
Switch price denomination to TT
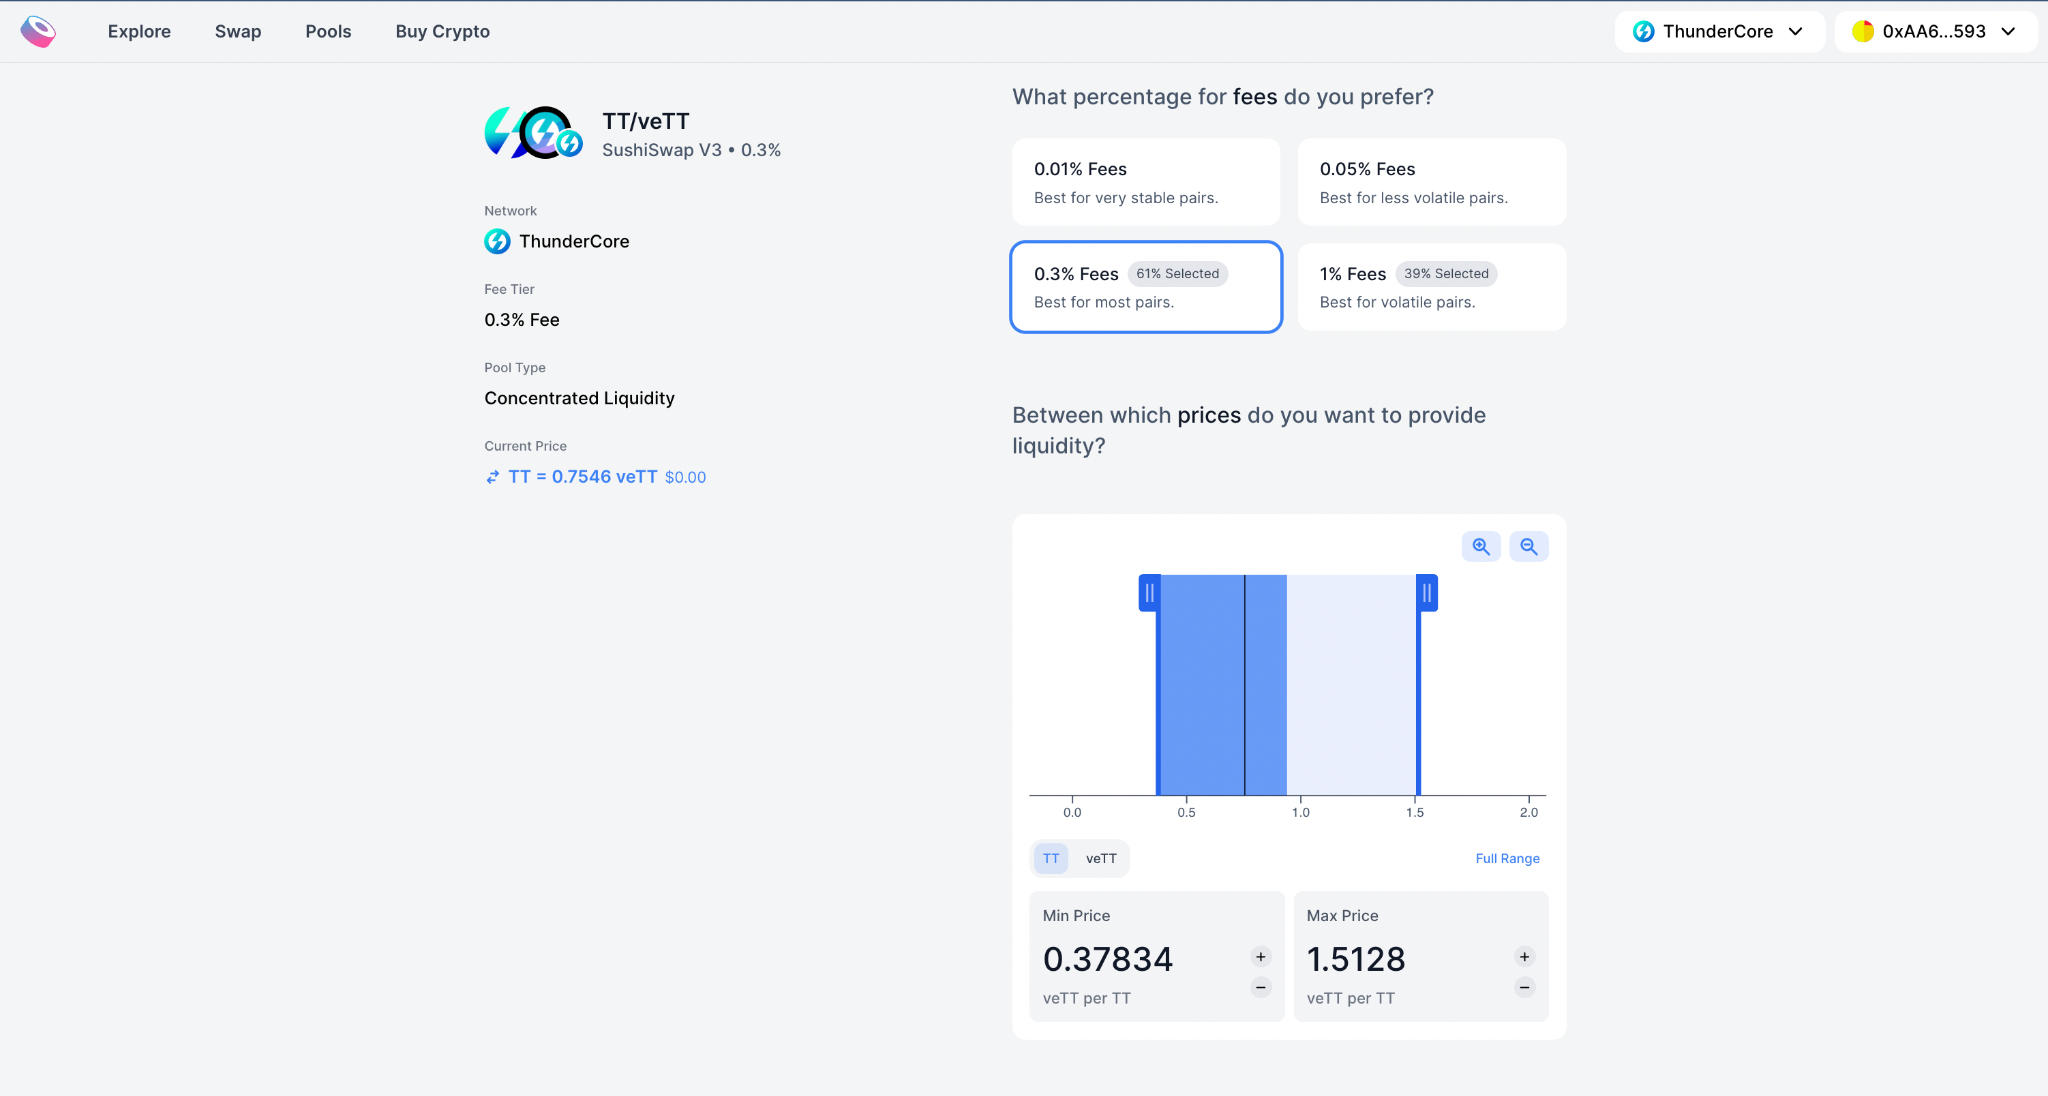pos(1051,858)
